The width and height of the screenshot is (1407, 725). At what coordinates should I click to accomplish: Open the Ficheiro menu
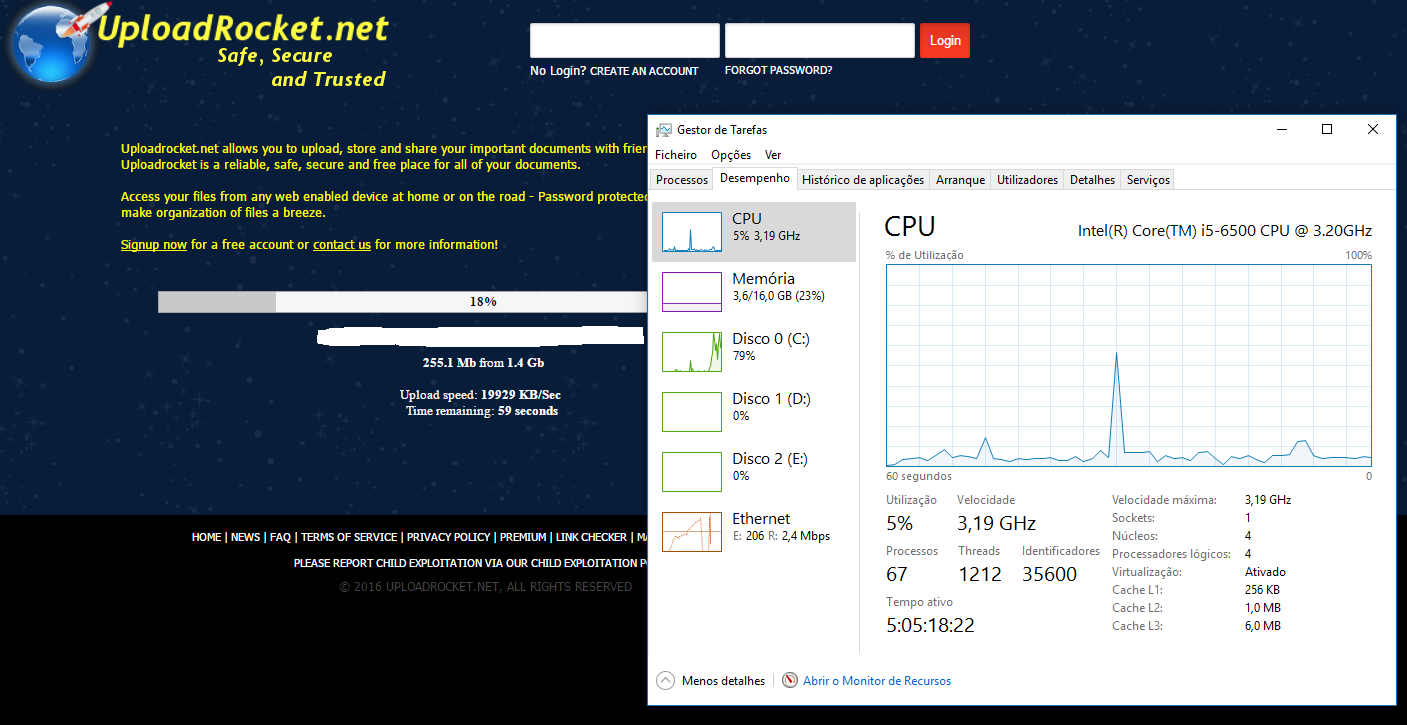pos(676,155)
